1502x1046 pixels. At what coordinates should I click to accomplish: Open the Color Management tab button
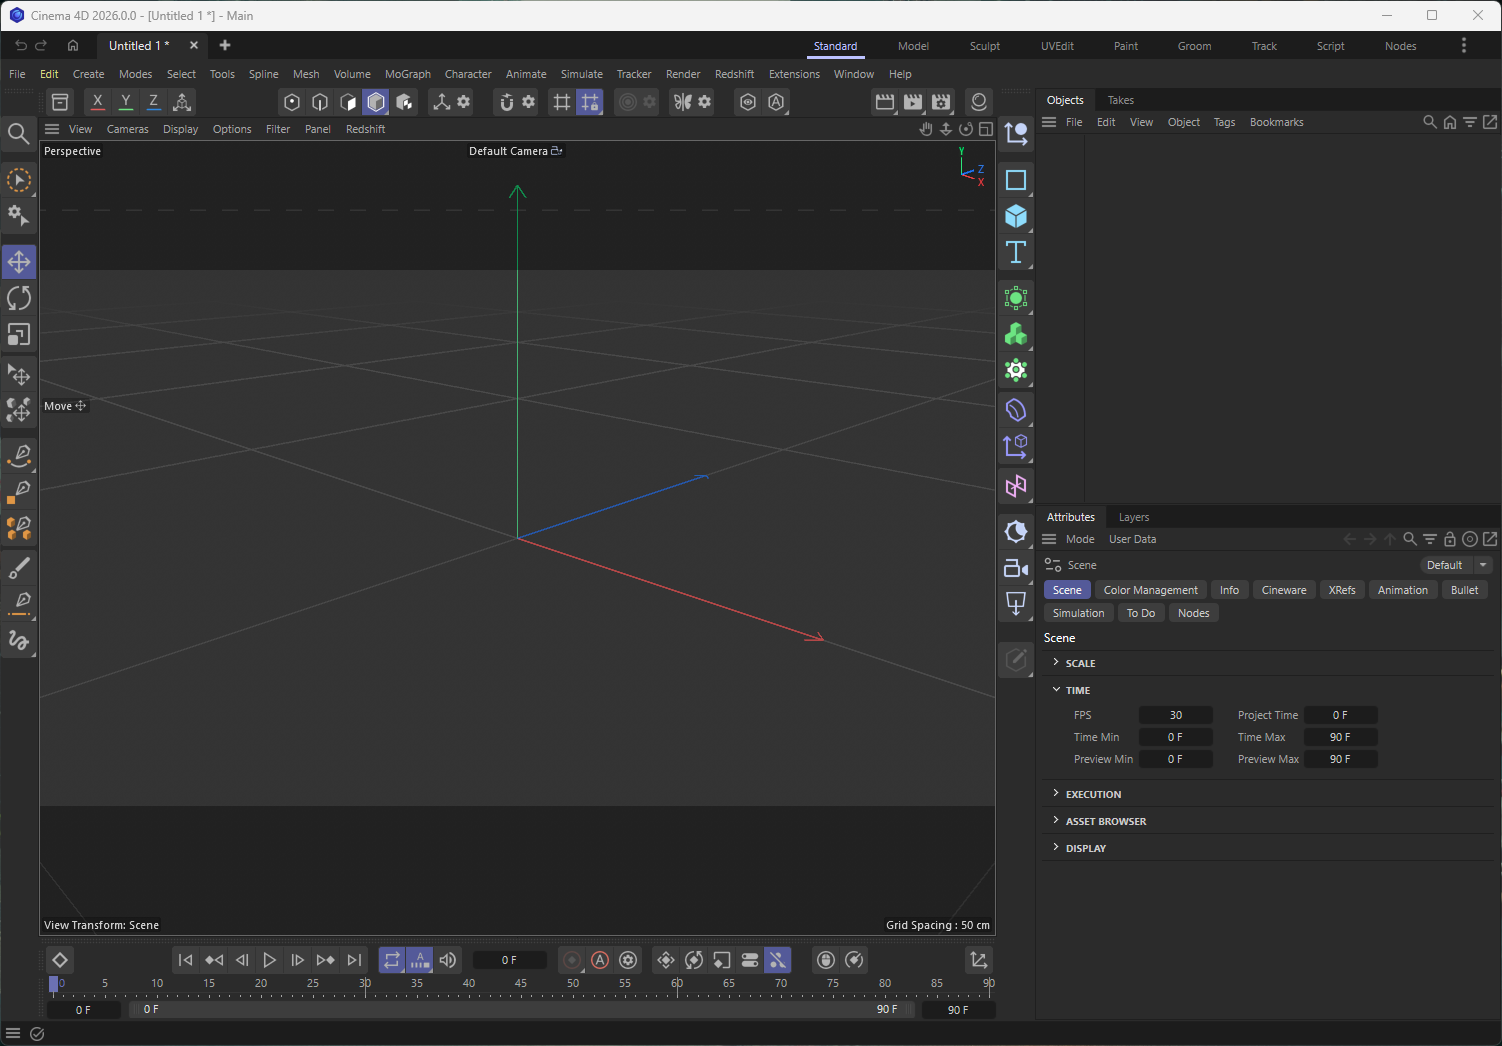click(x=1151, y=590)
